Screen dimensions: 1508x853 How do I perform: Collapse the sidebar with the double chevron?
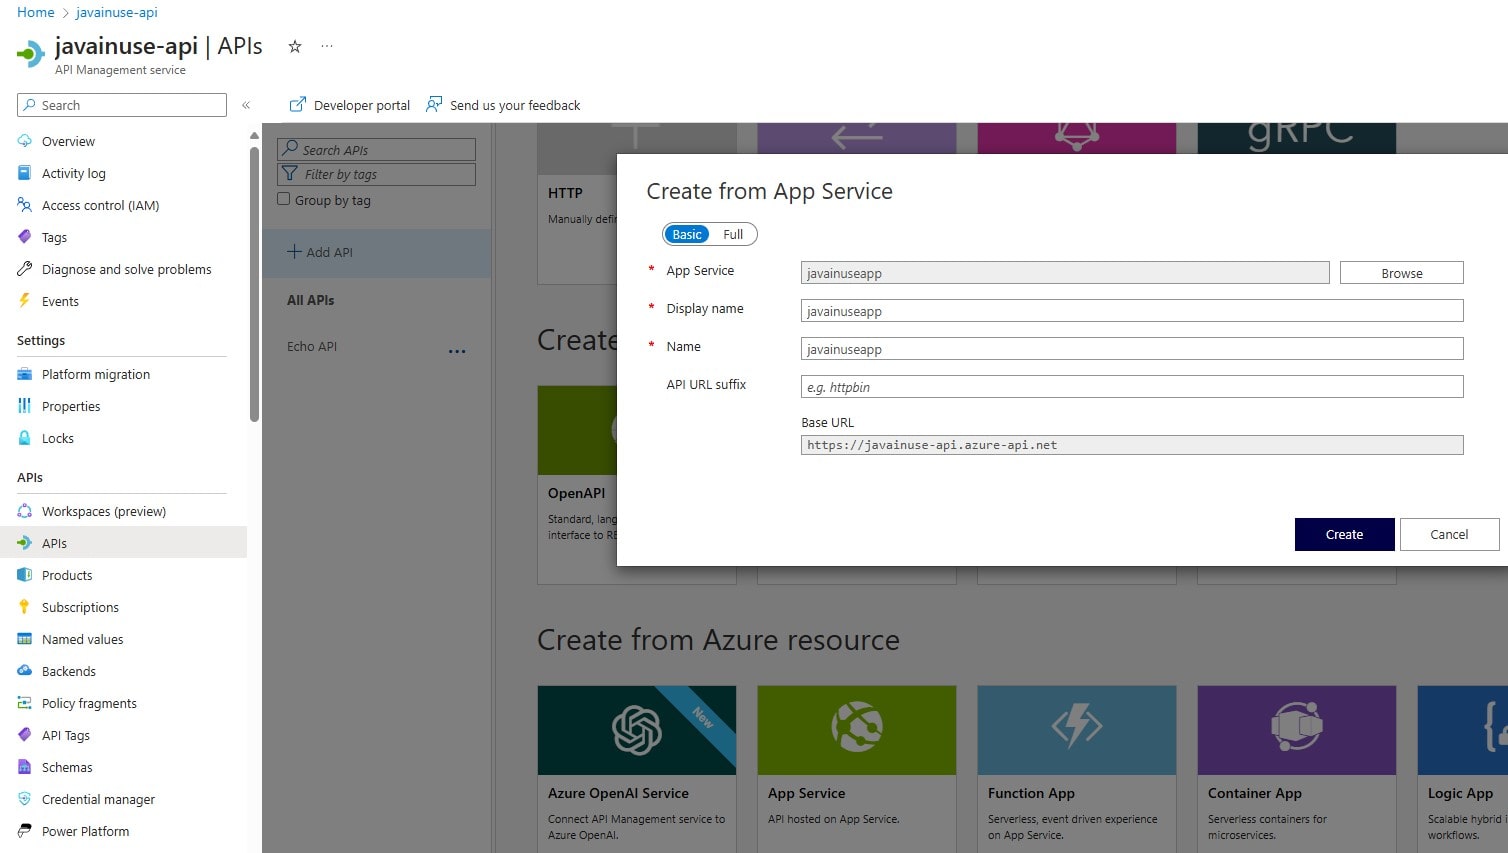pyautogui.click(x=246, y=105)
